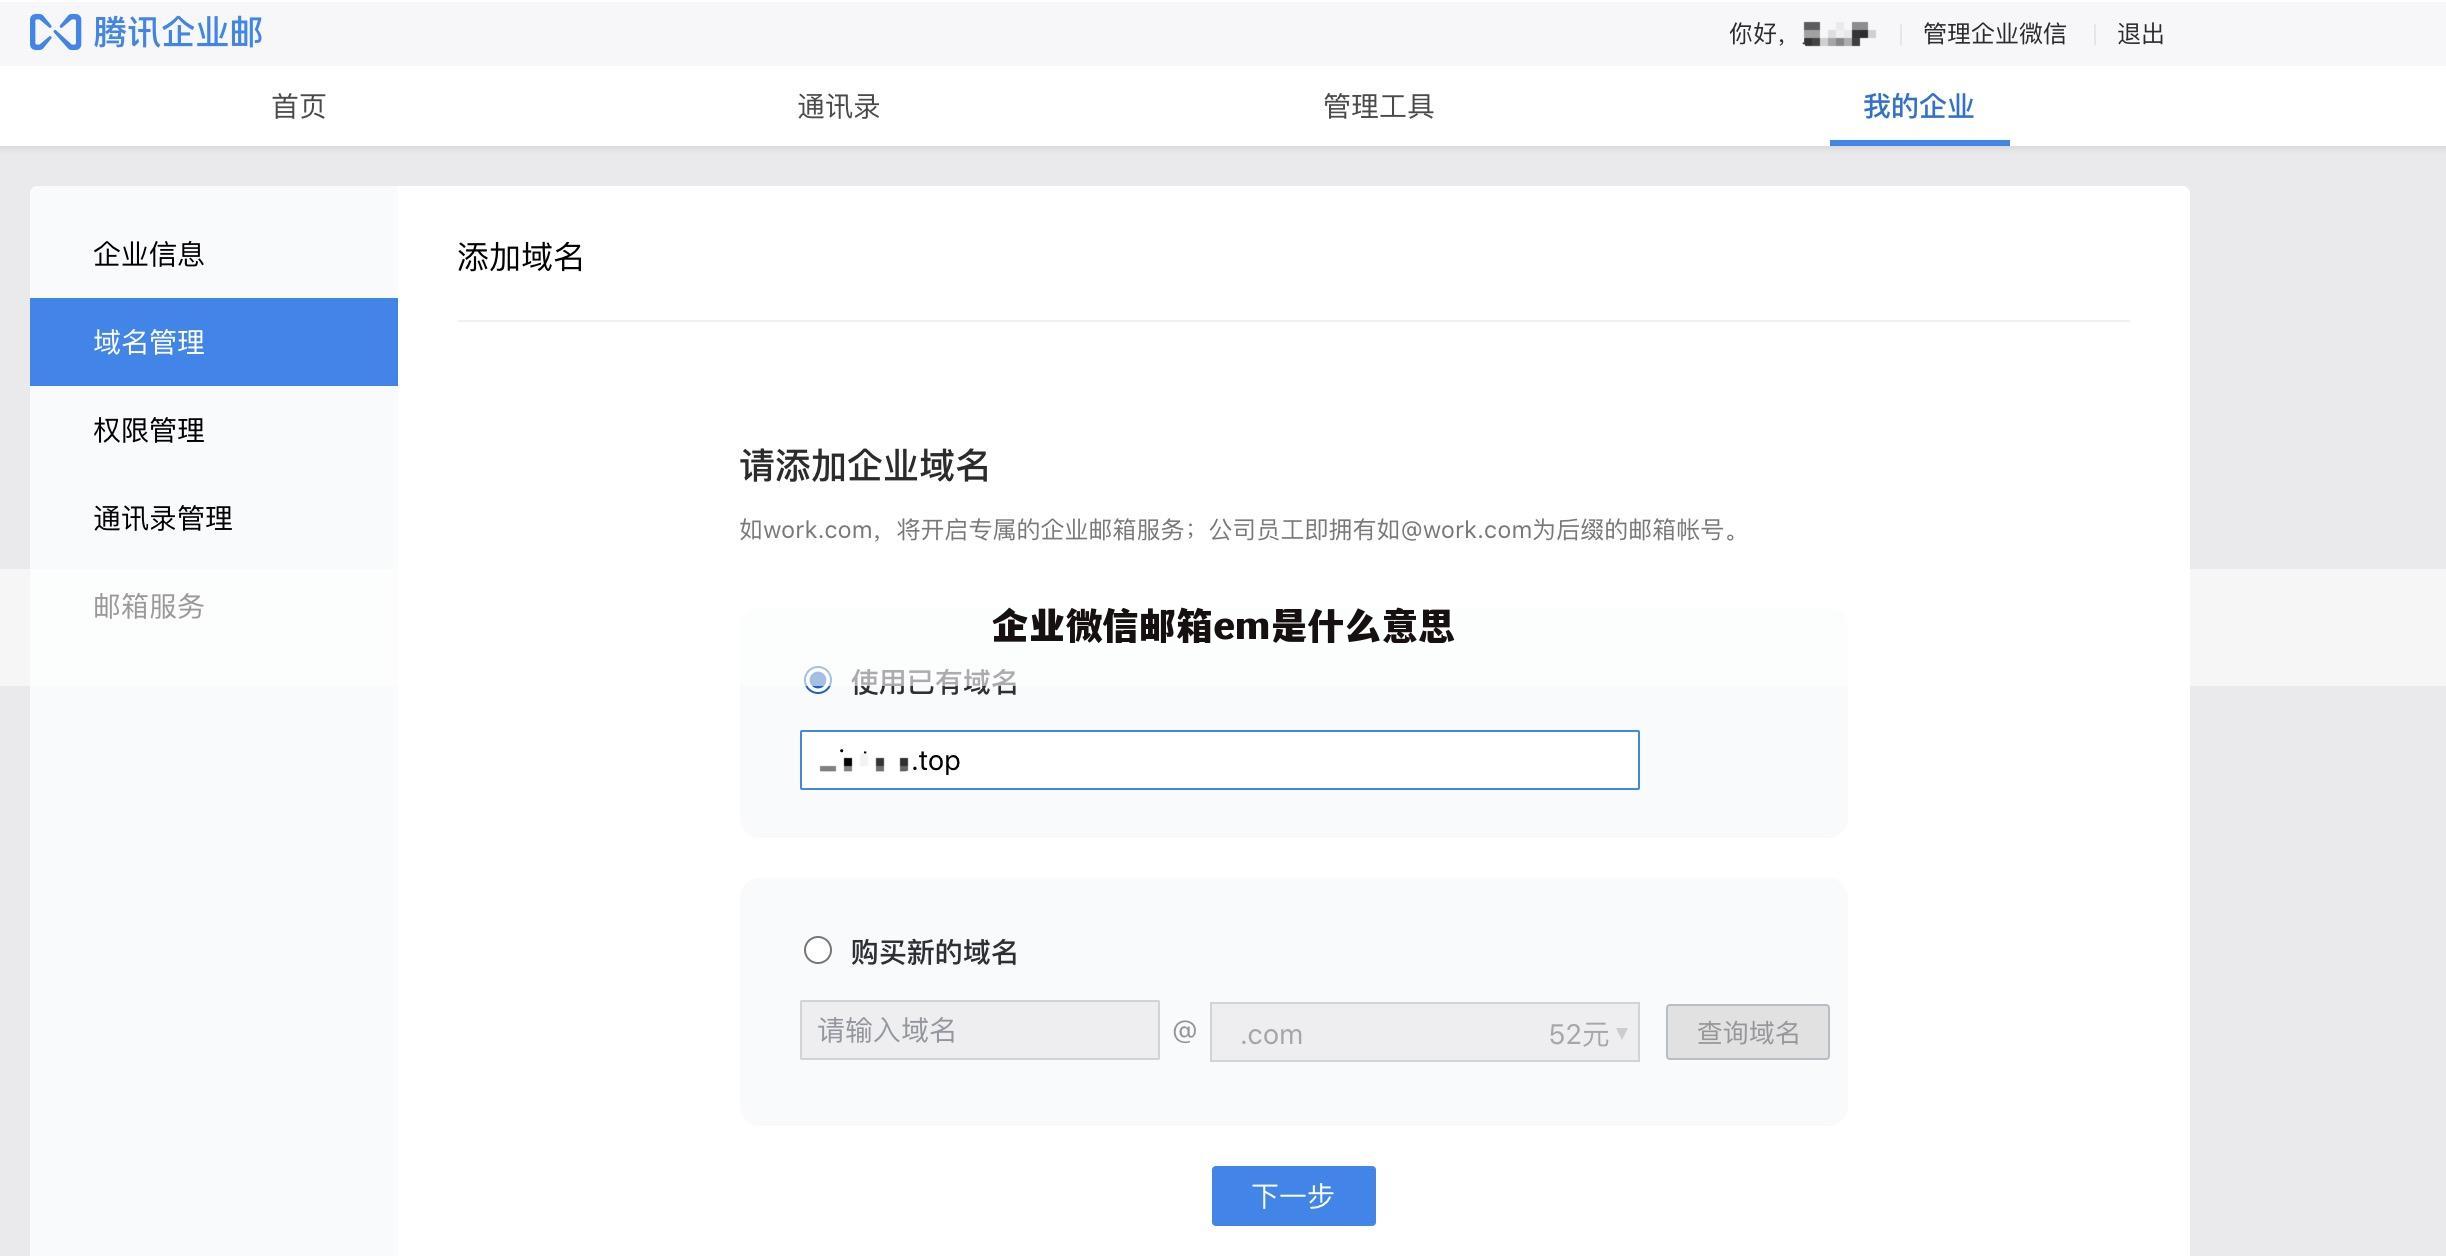The width and height of the screenshot is (2446, 1256).
Task: Open 通讯录管理 in the sidebar
Action: [x=214, y=518]
